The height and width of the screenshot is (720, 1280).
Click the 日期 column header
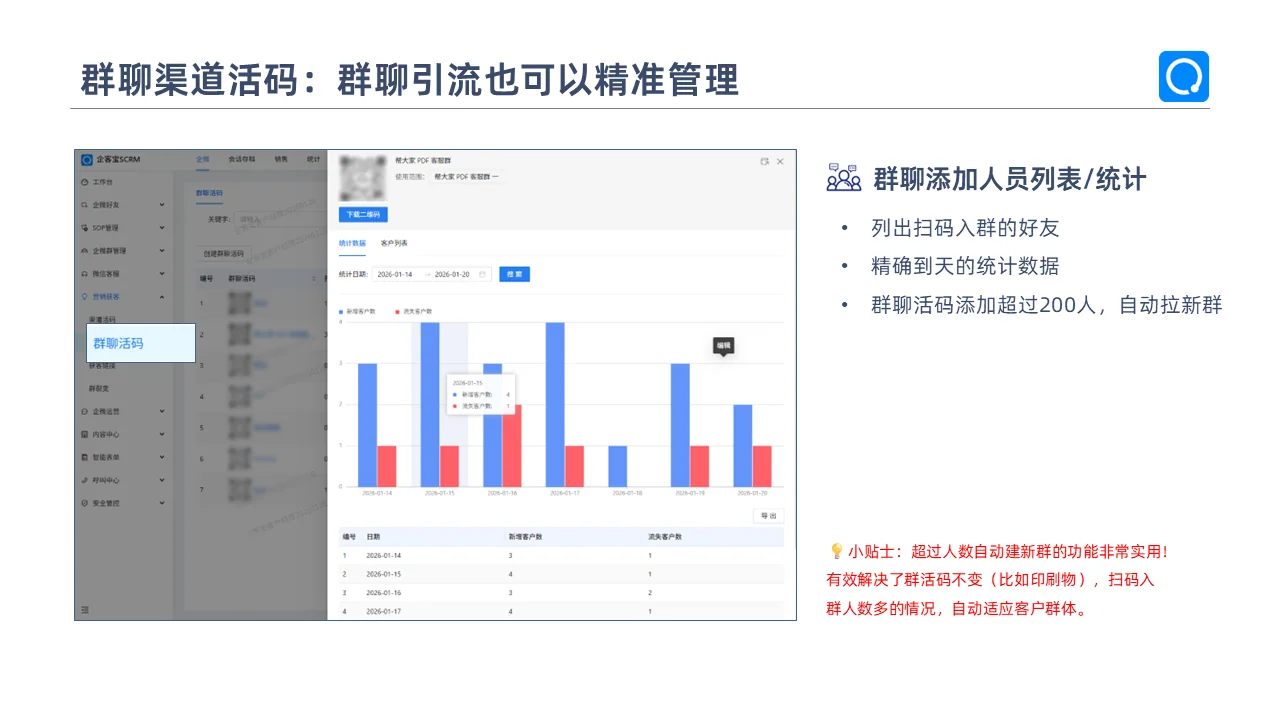coord(373,537)
